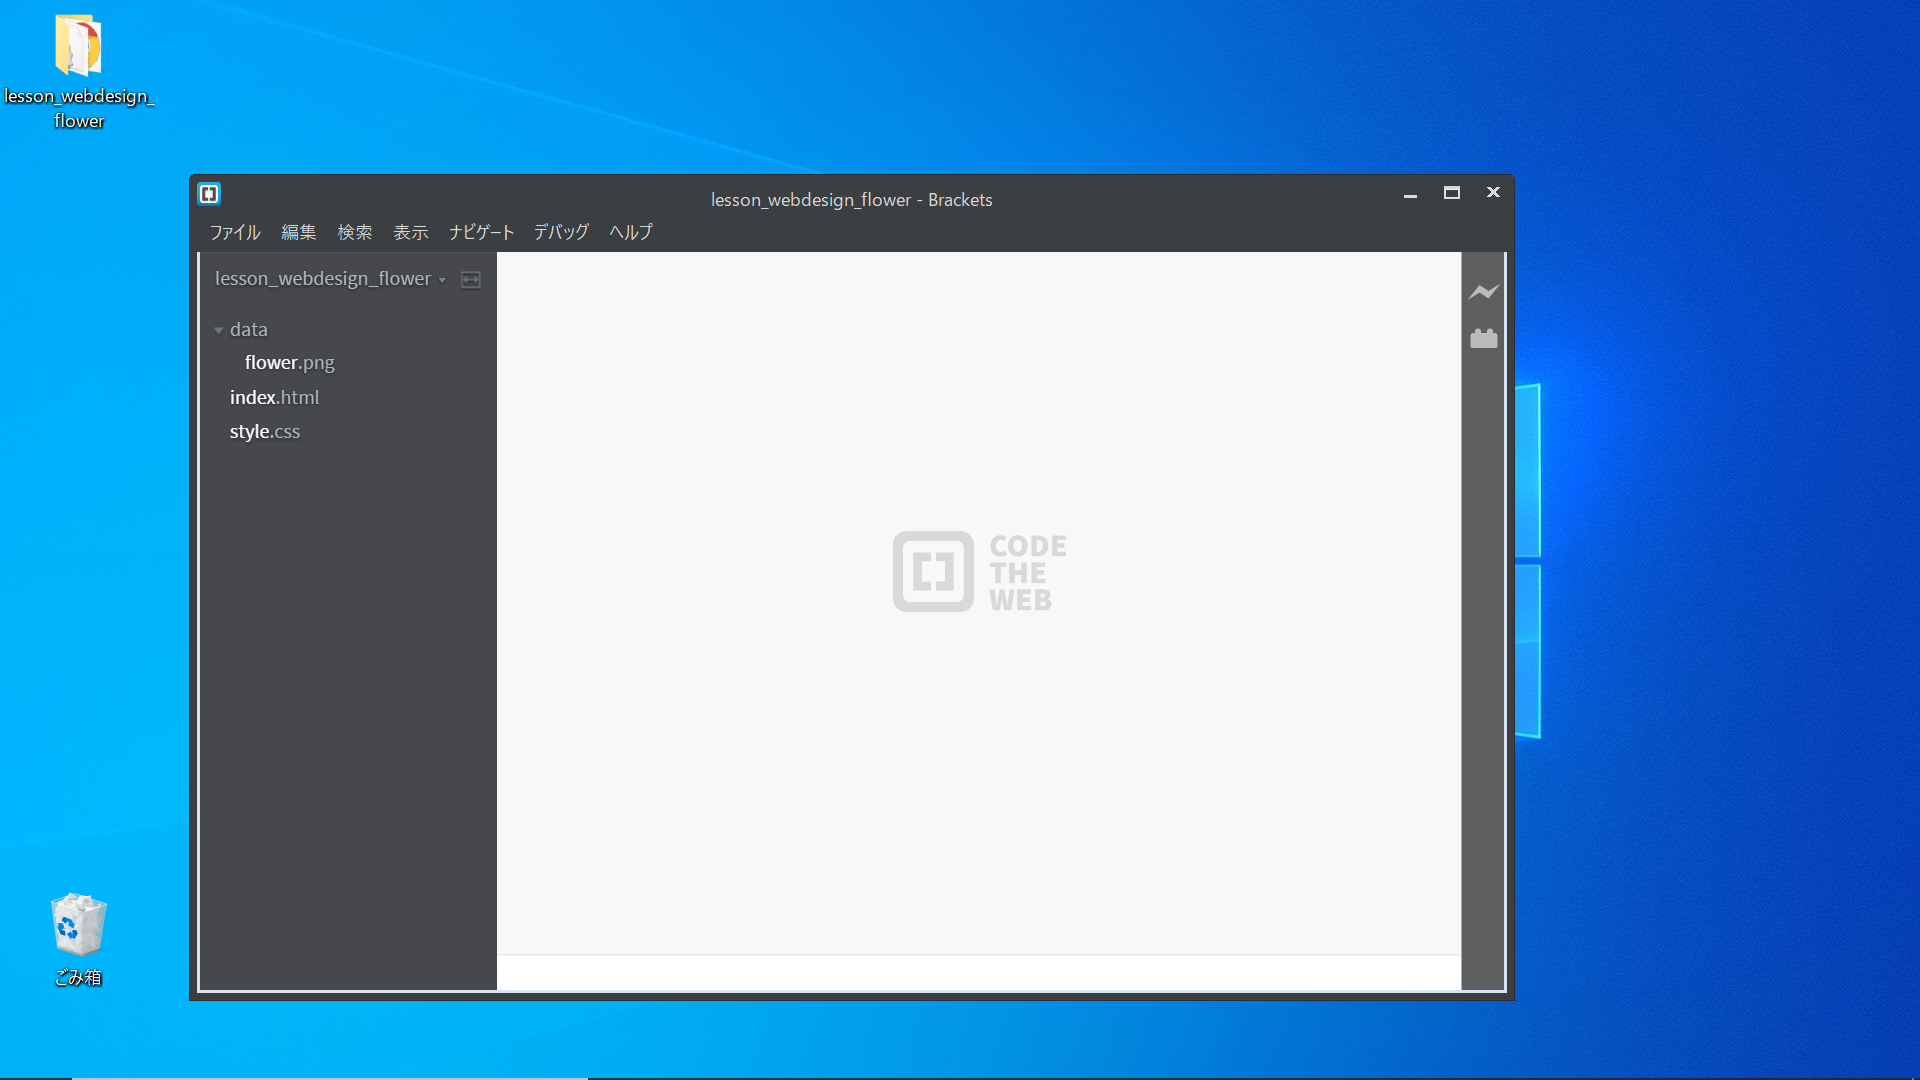
Task: Open the lesson_webdesign_flower project dropdown
Action: [330, 279]
